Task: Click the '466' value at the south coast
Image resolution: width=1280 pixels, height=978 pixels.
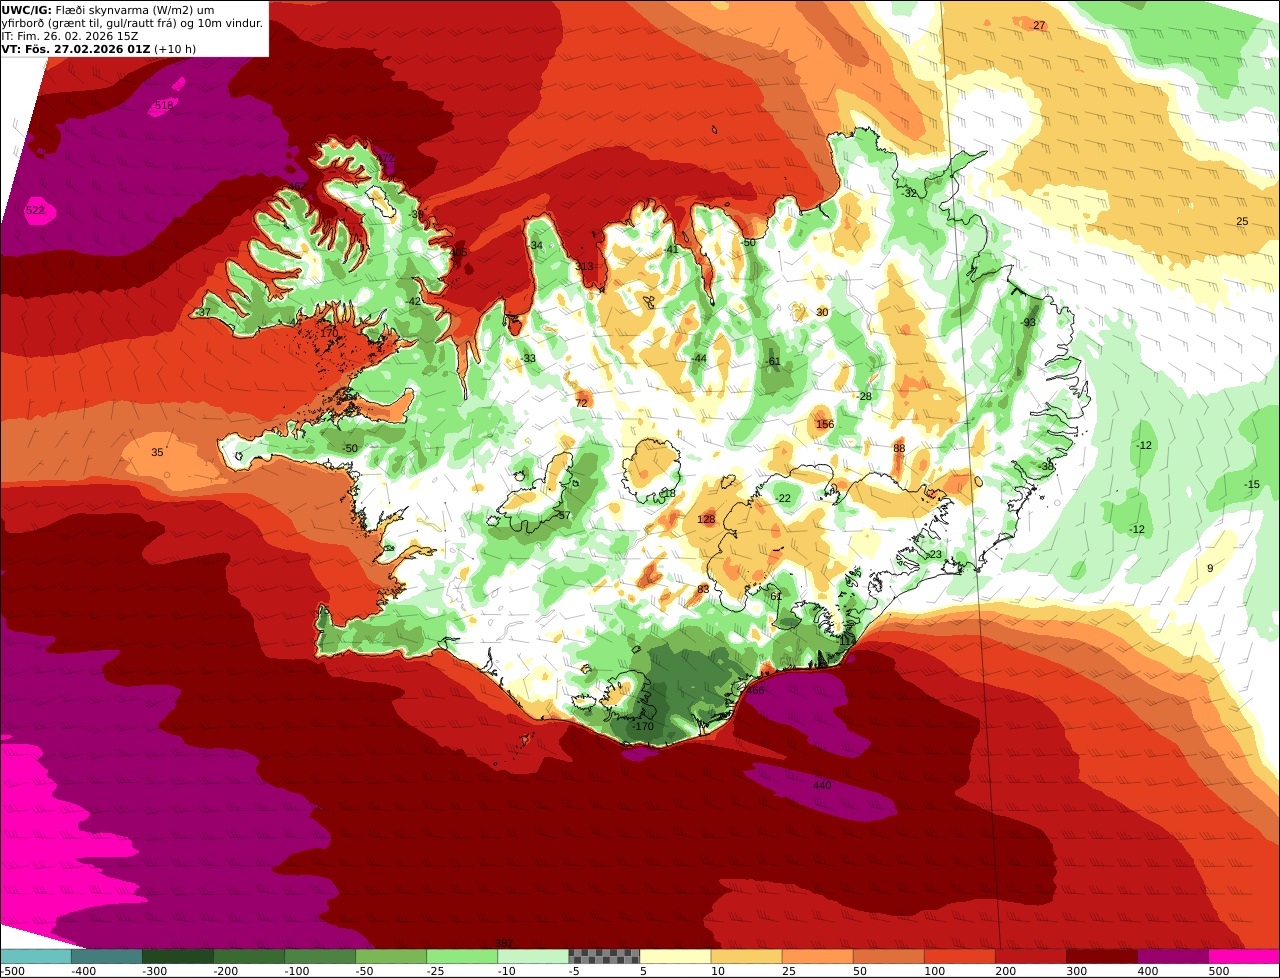Action: coord(755,690)
